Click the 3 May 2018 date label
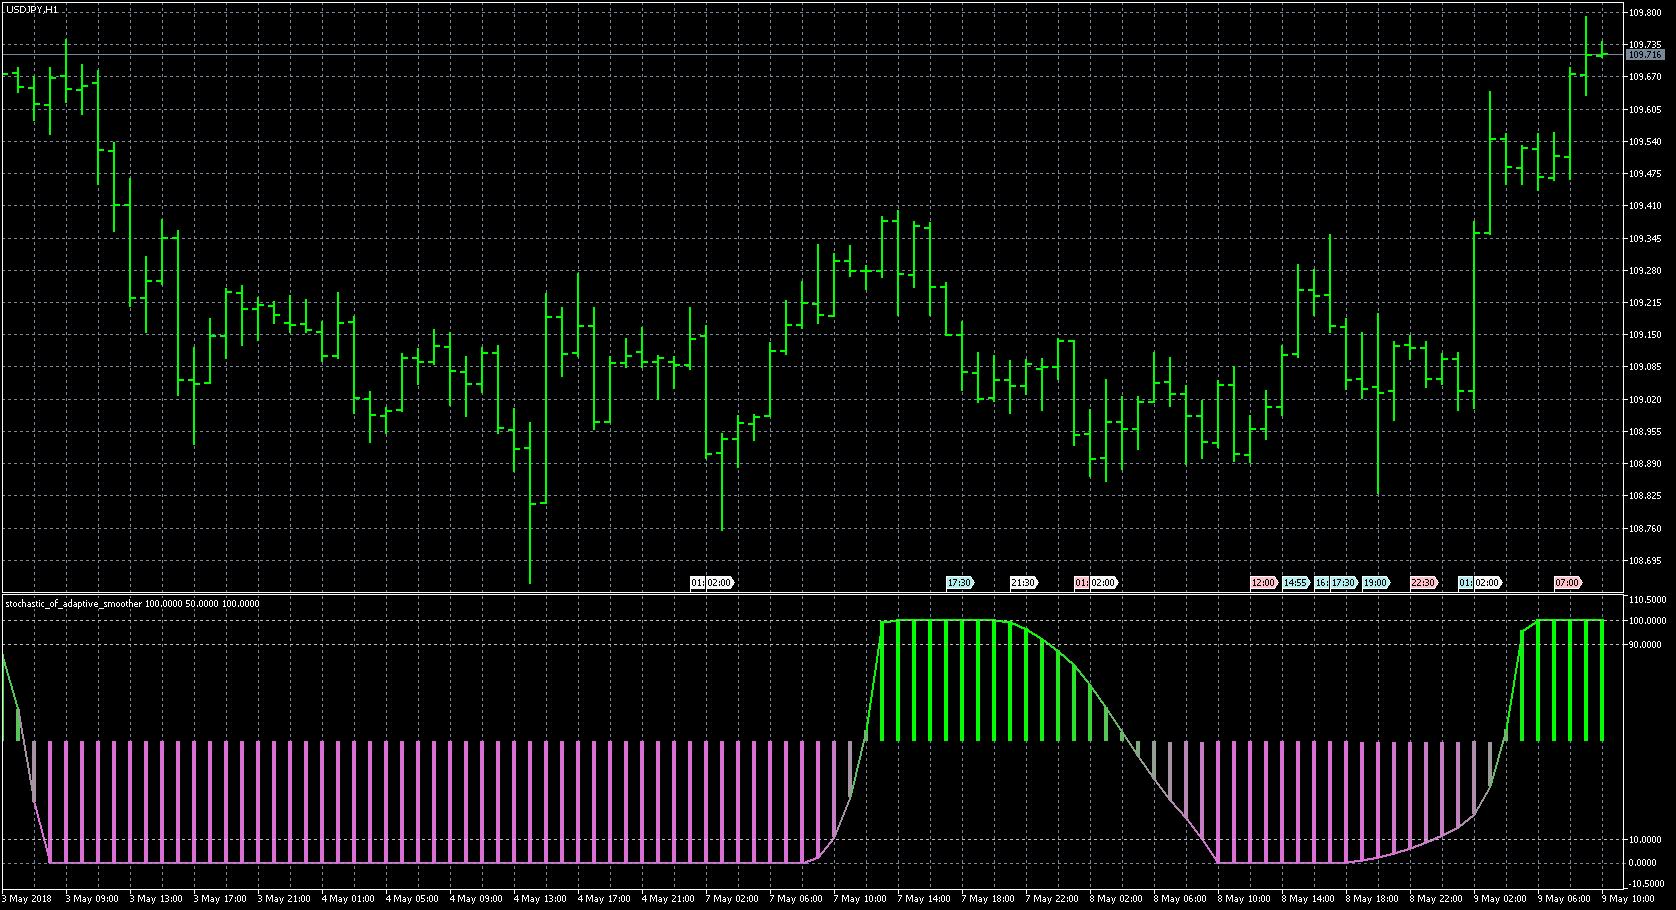1676x910 pixels. [x=30, y=899]
